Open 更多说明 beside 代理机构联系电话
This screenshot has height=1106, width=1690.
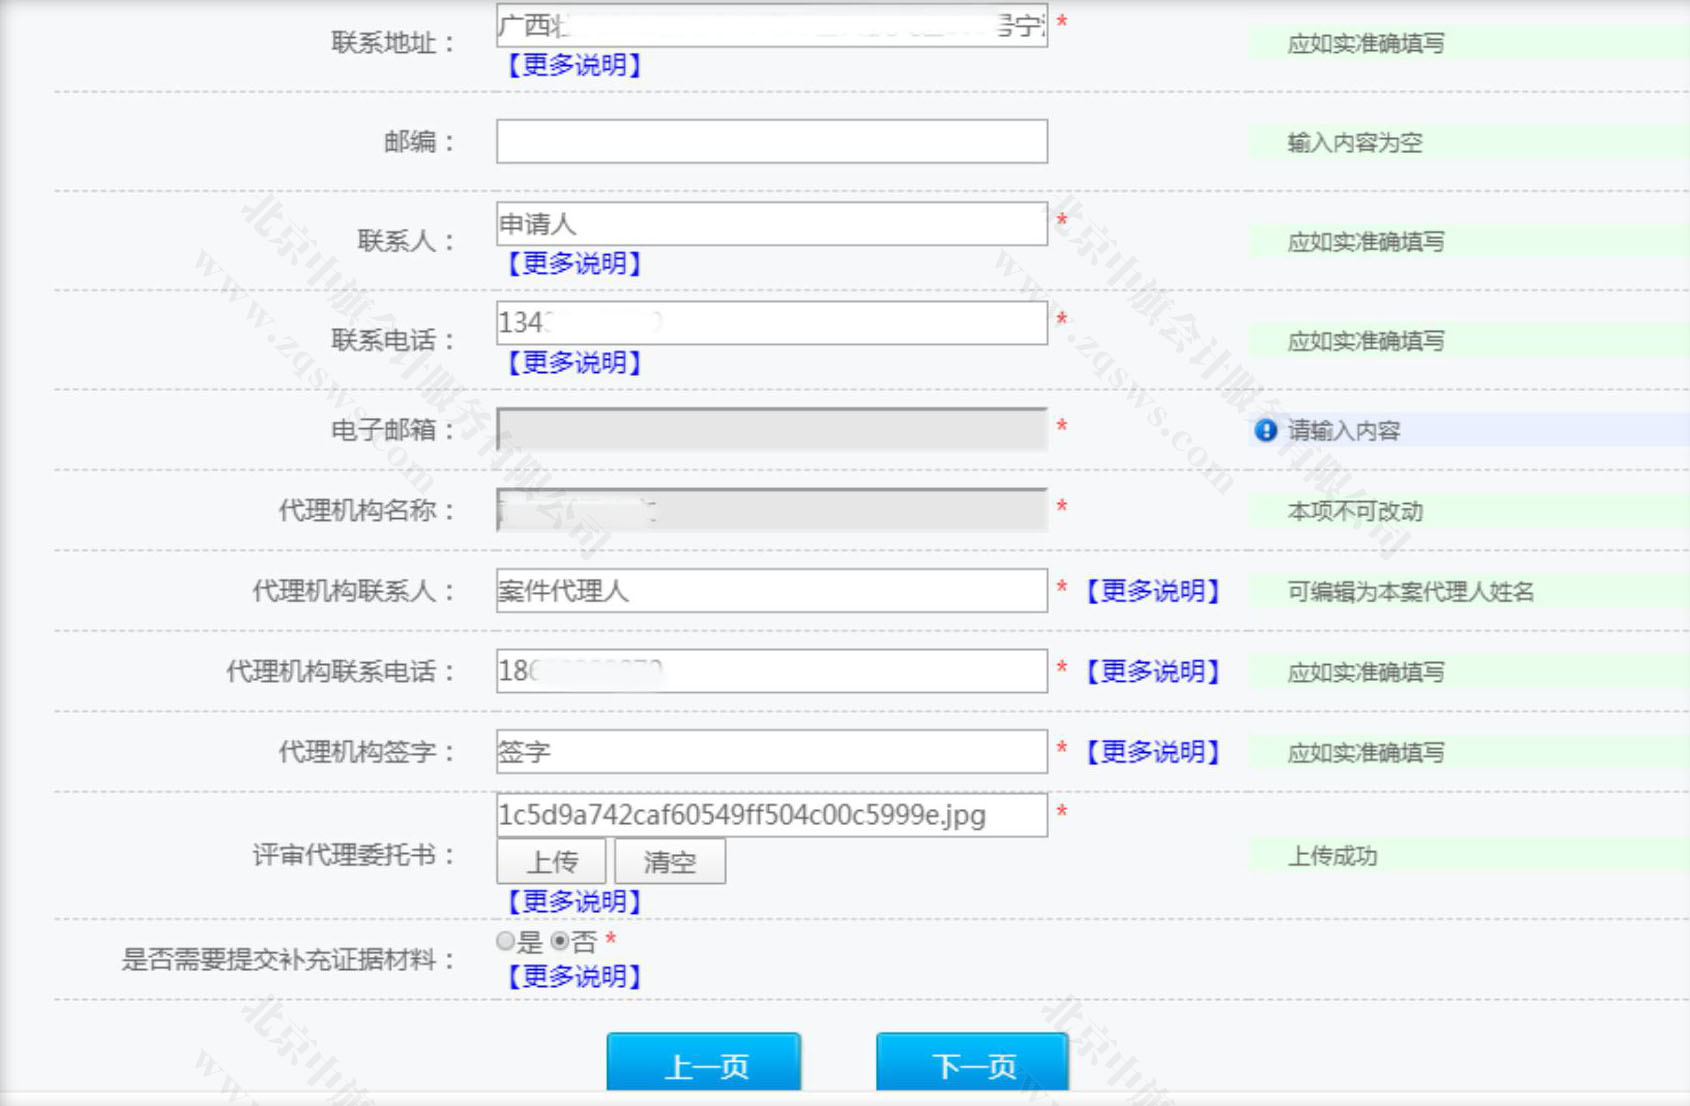click(1152, 671)
